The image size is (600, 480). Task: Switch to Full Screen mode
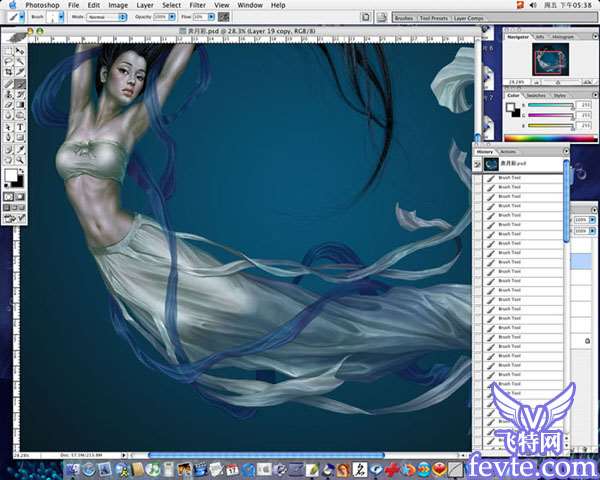tap(22, 207)
